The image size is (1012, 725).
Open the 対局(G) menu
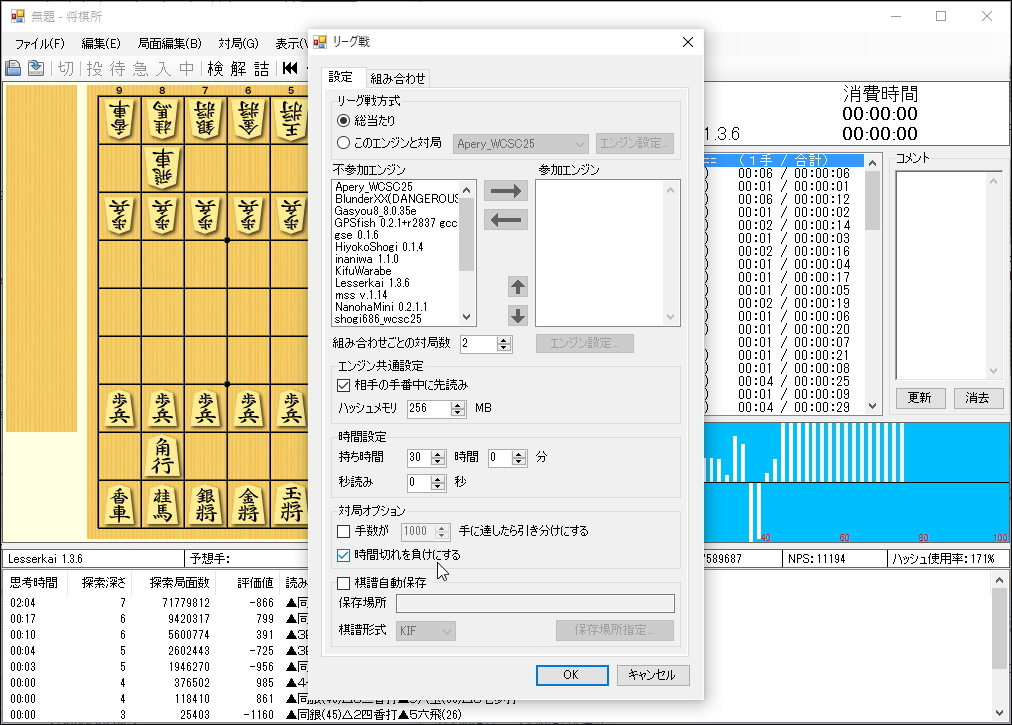pos(238,43)
